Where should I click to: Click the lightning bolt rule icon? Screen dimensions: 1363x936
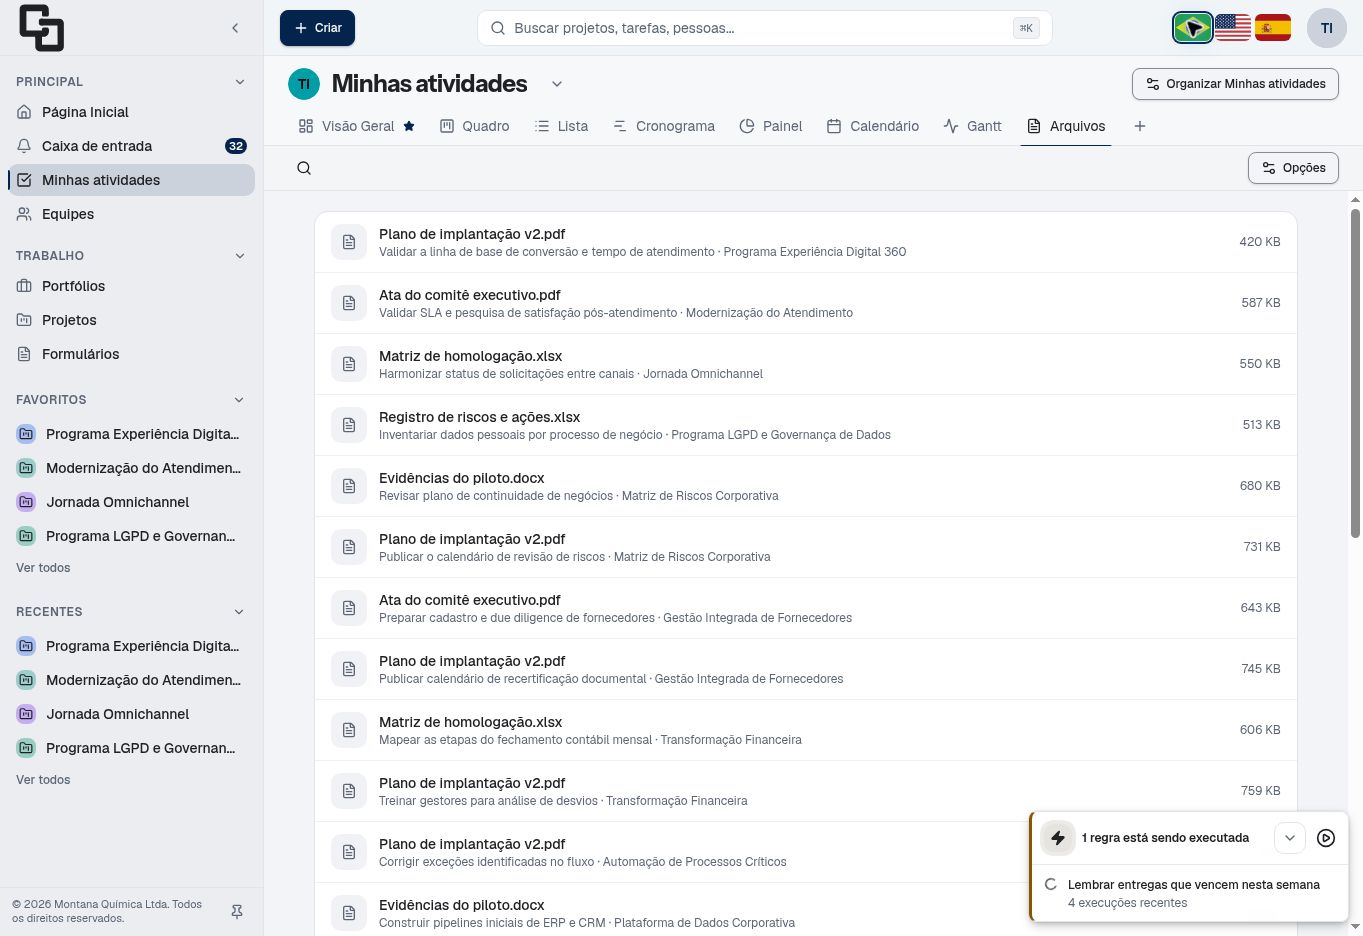[x=1058, y=838]
